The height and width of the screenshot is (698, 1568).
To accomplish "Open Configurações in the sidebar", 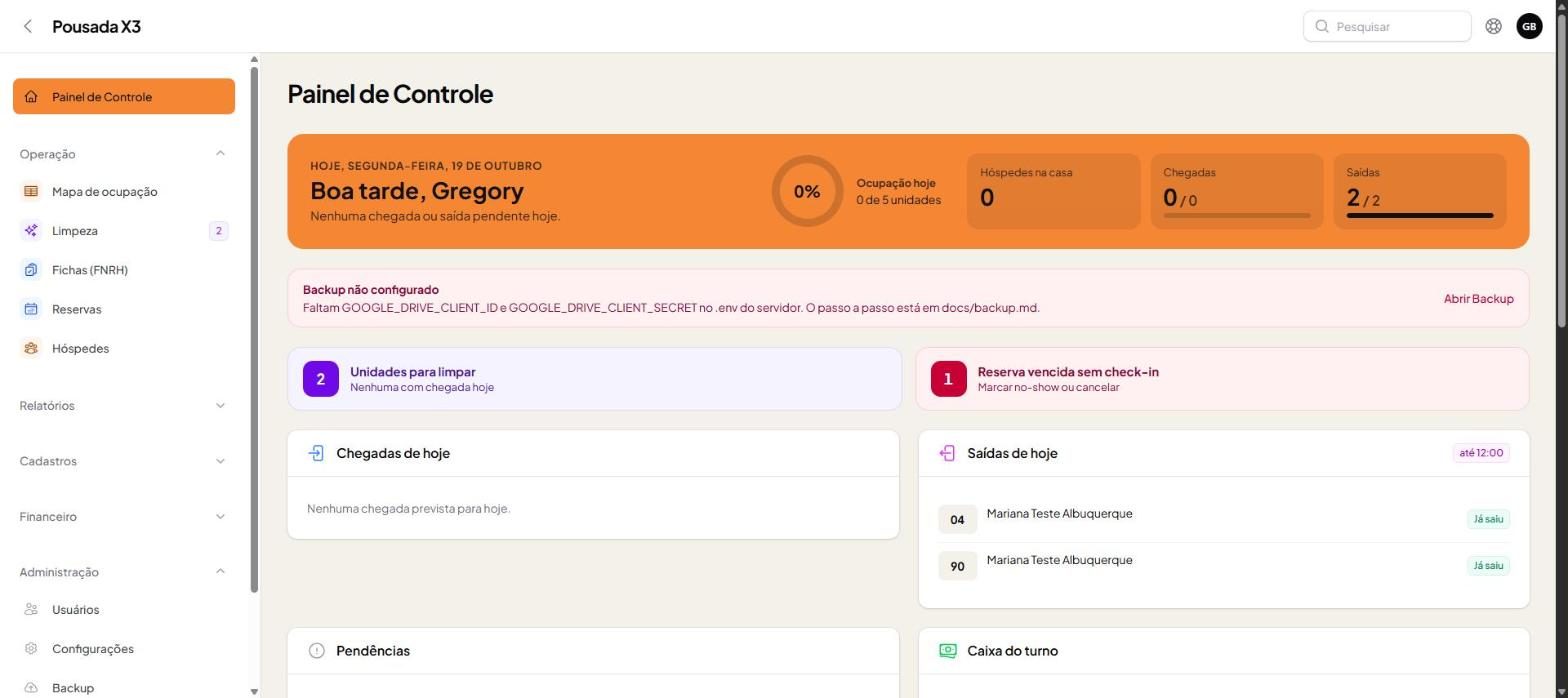I will pyautogui.click(x=124, y=648).
